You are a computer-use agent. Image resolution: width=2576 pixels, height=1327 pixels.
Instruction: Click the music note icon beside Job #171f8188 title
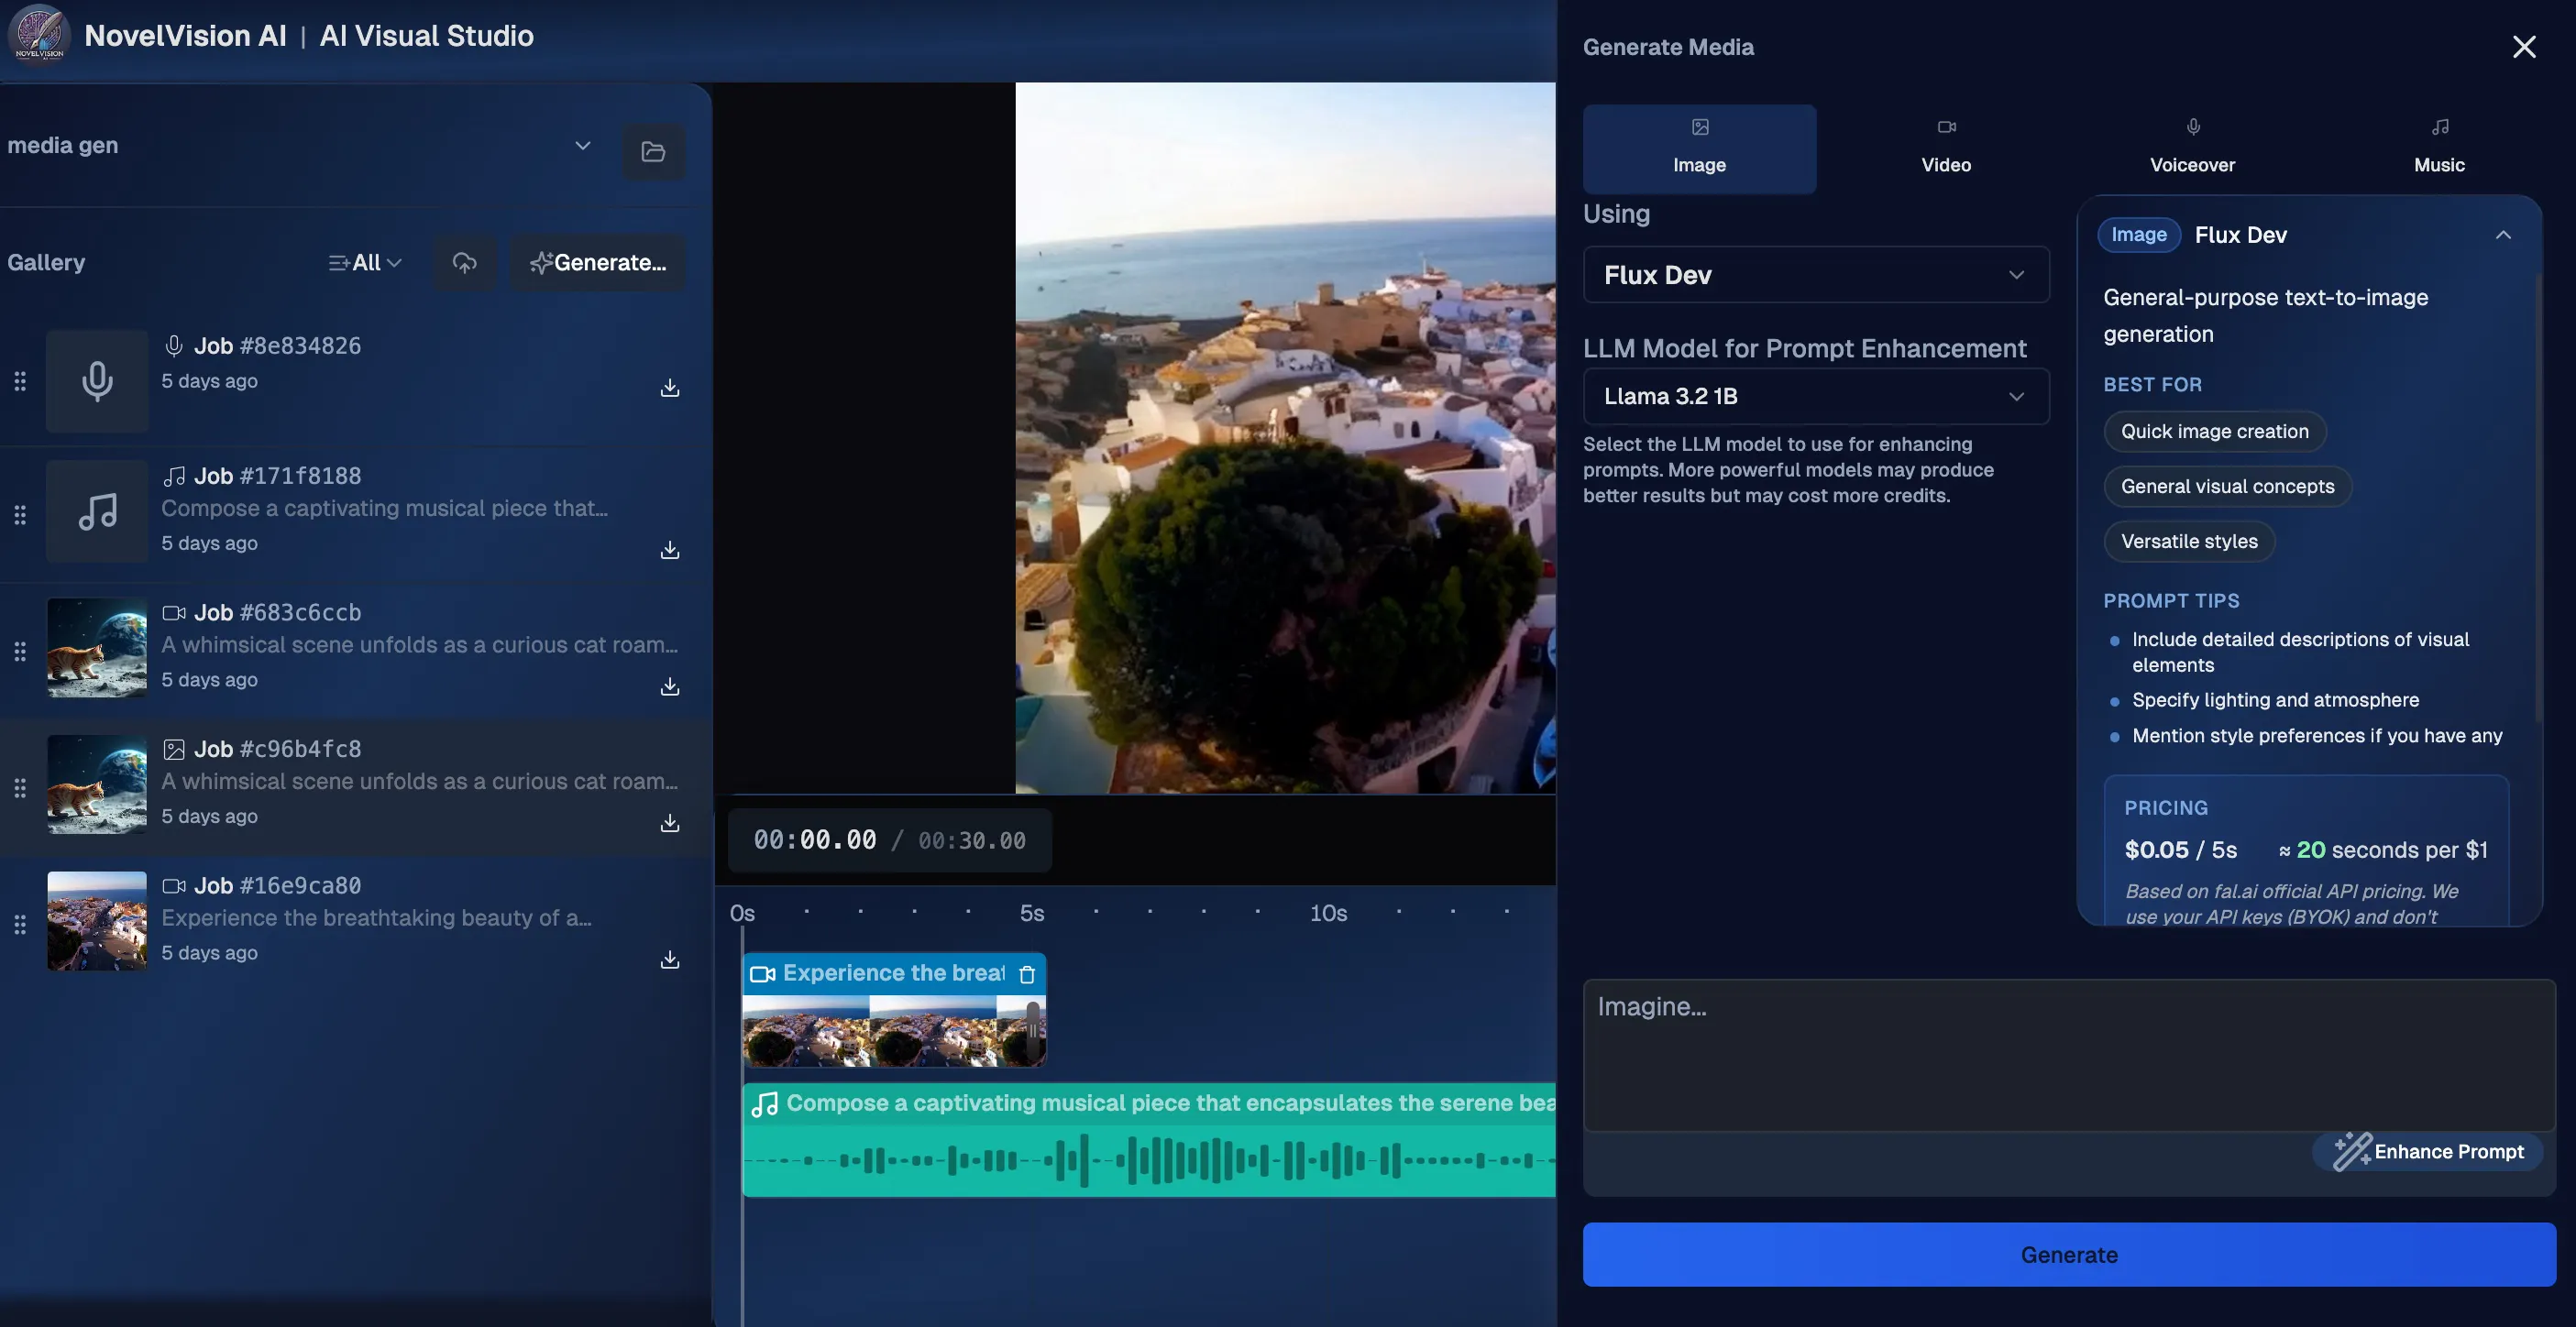click(174, 476)
